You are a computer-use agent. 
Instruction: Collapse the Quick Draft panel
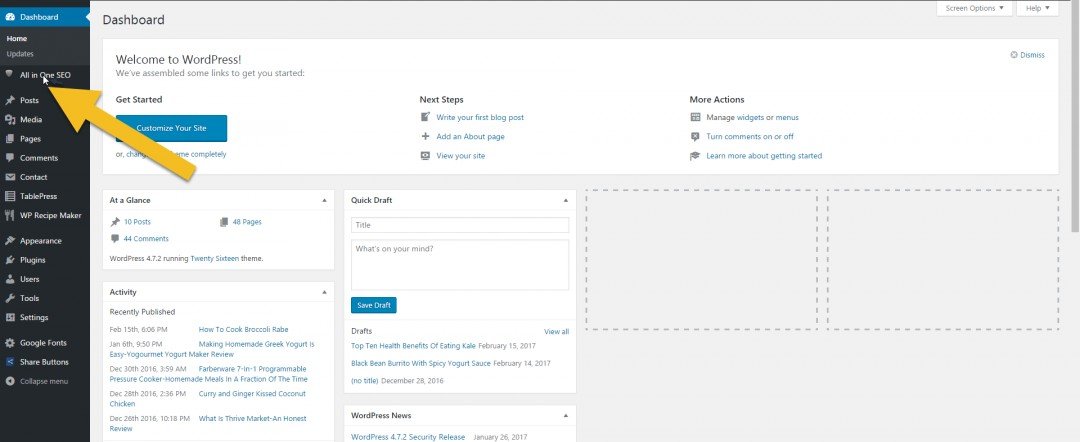pos(565,200)
